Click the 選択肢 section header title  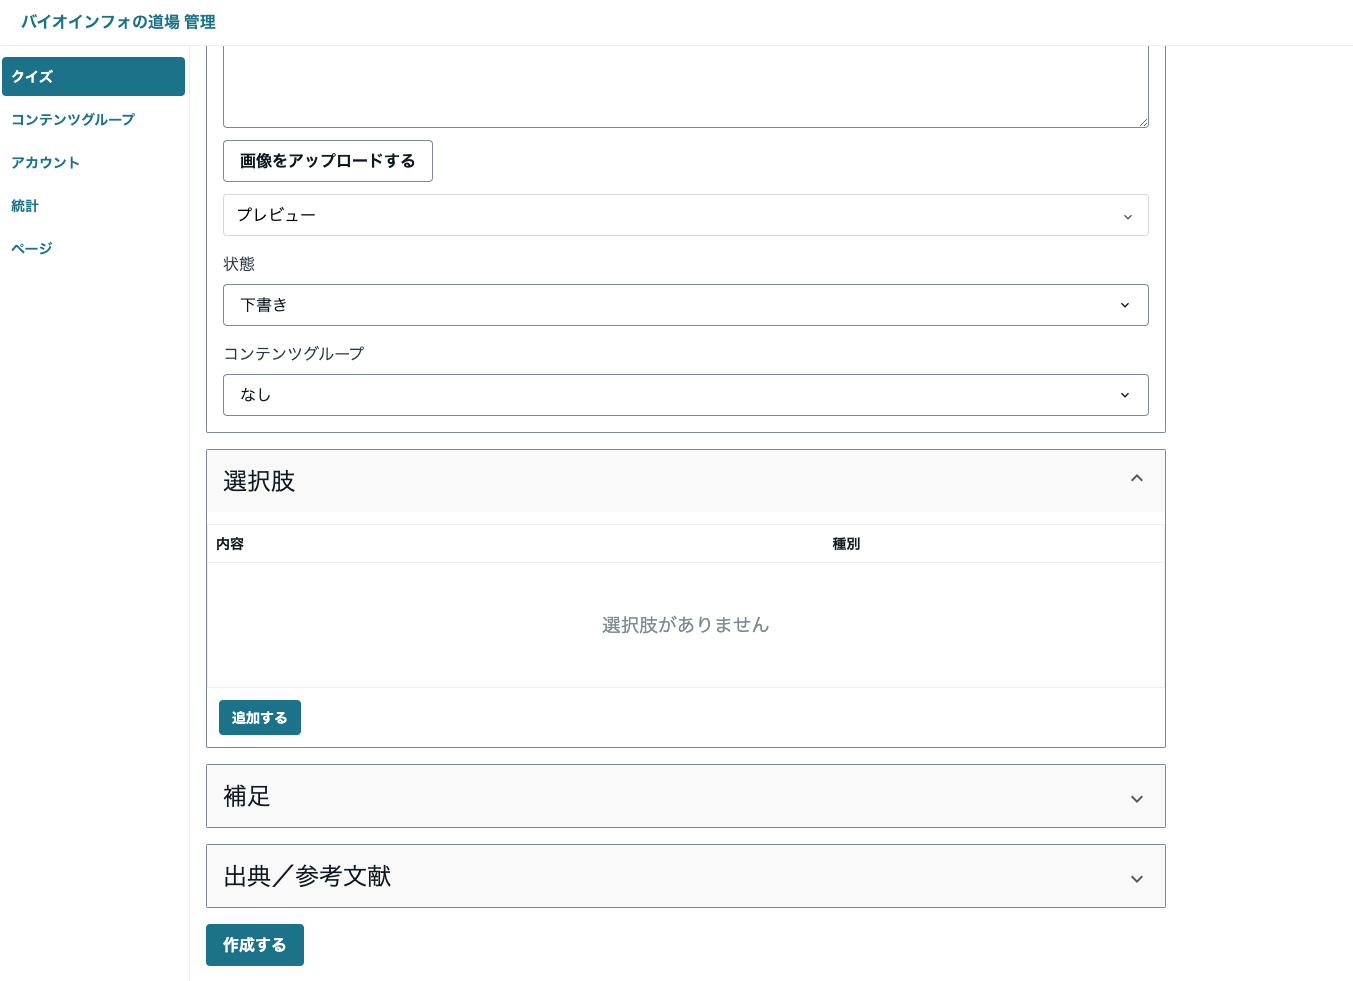click(x=259, y=481)
